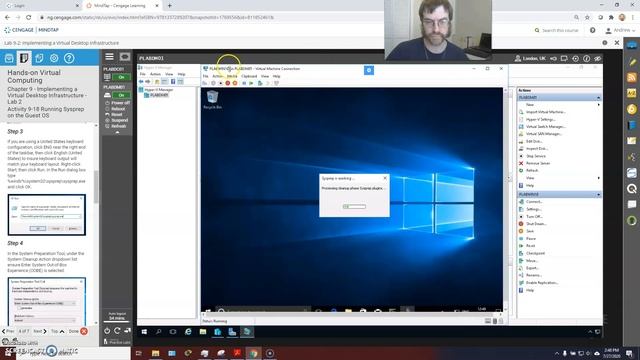This screenshot has height=360, width=640.
Task: Click Reboot in lab device panel
Action: (118, 109)
